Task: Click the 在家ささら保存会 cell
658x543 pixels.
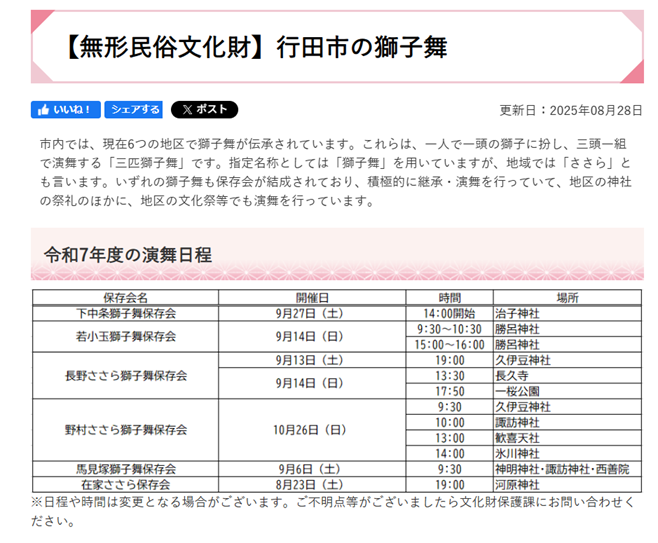Action: coord(125,484)
